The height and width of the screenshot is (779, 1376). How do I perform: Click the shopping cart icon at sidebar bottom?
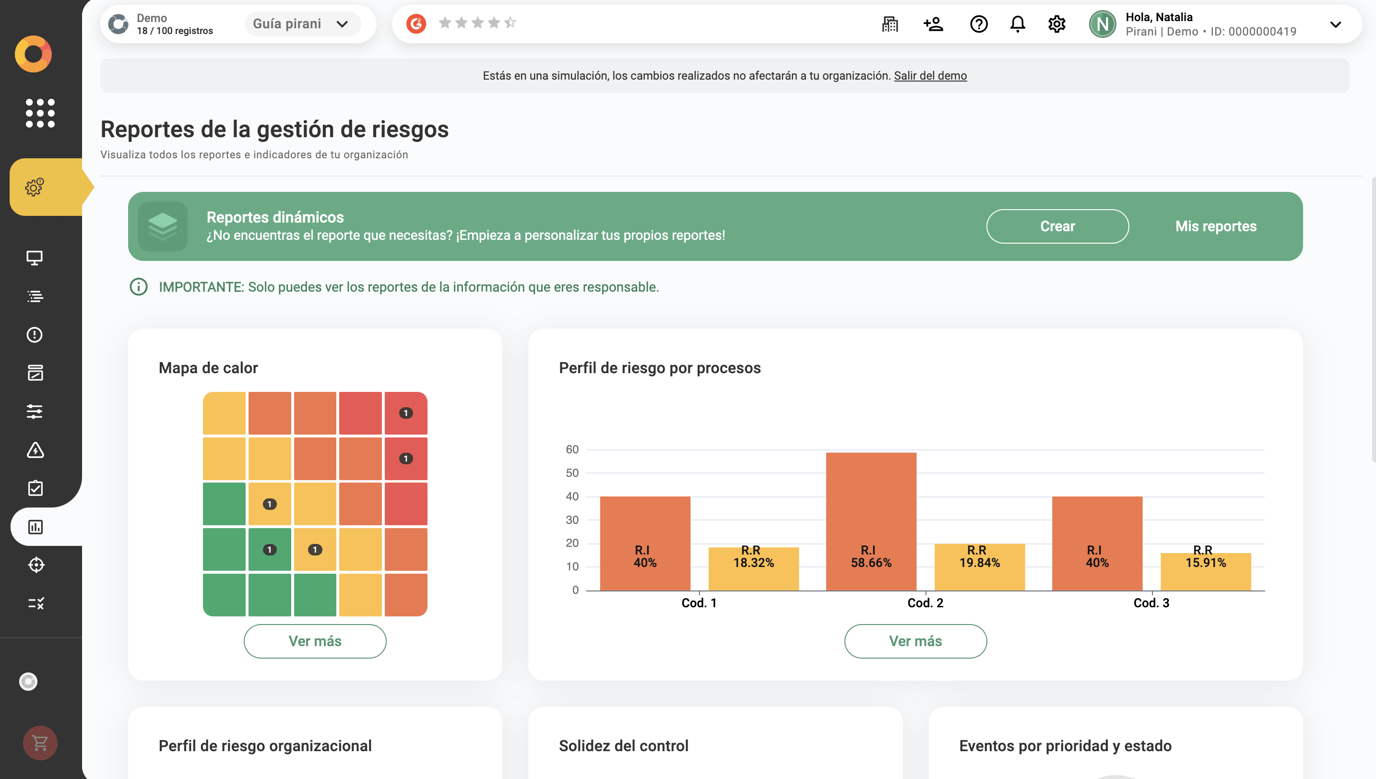click(x=39, y=743)
